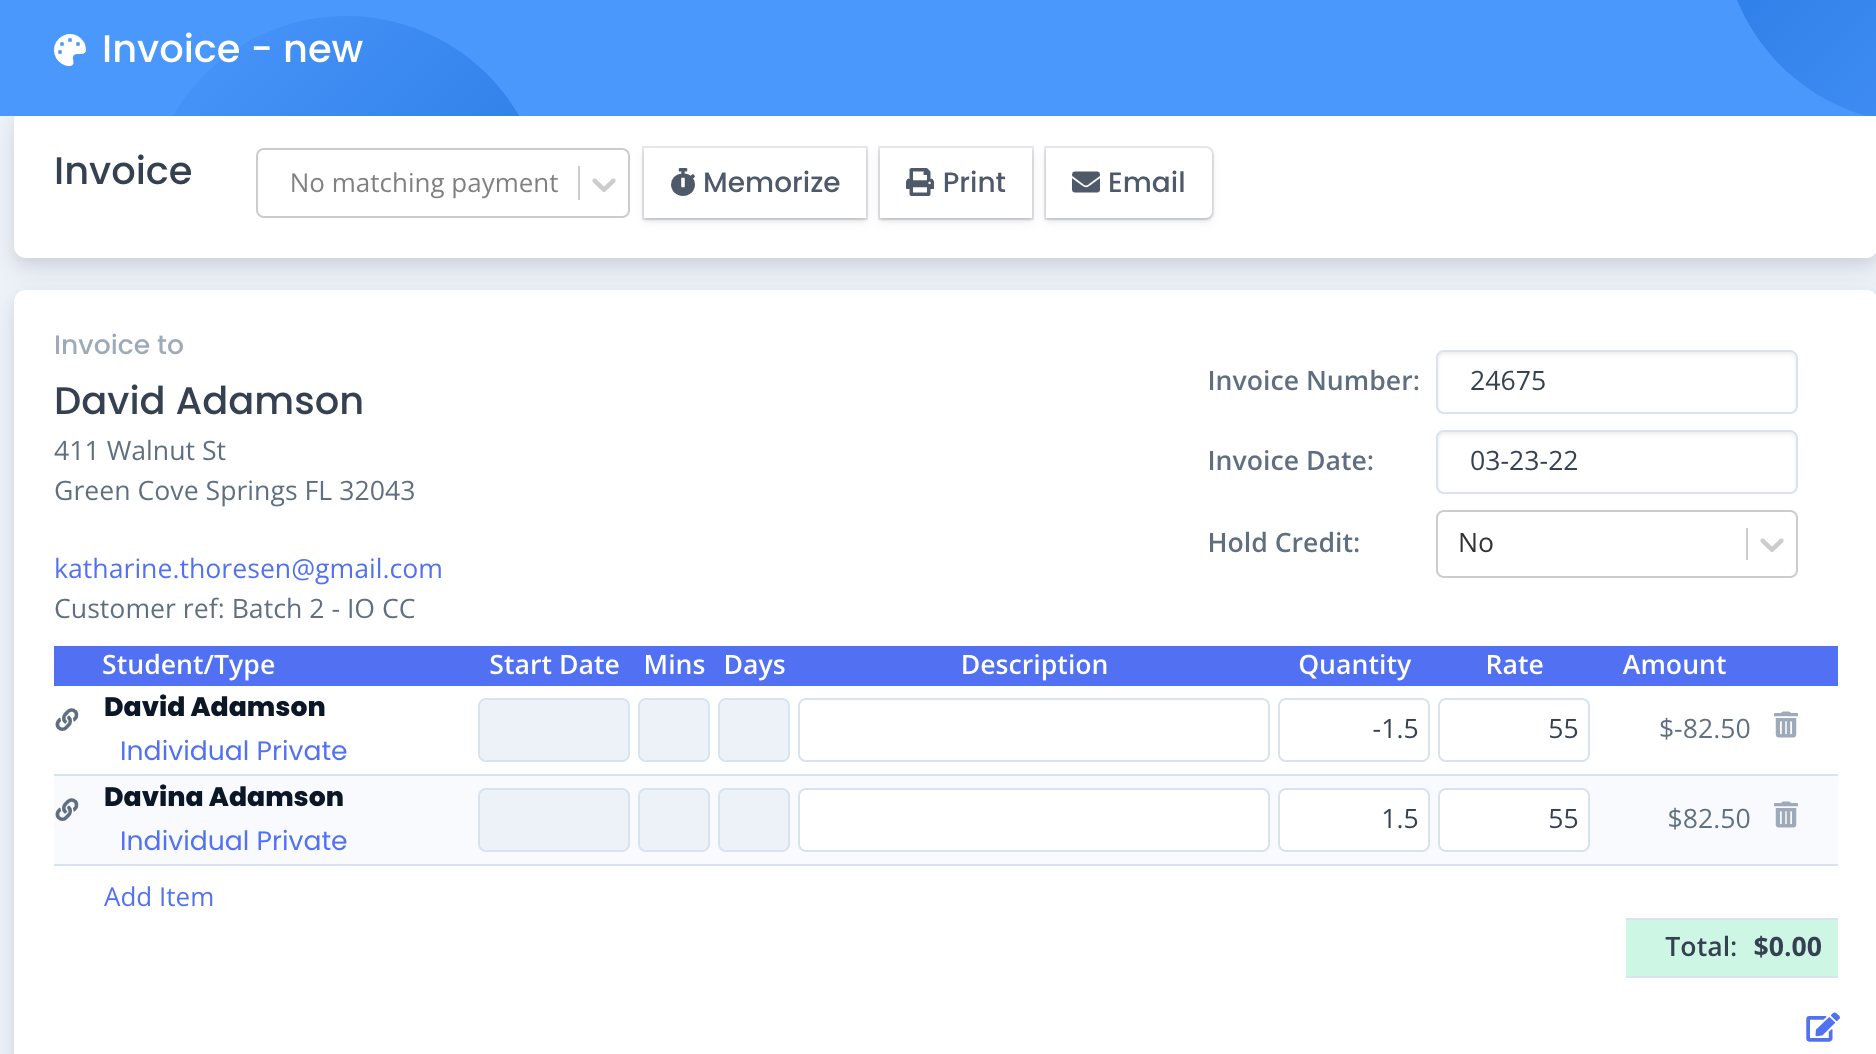Click the David Adamson customer name heading
This screenshot has width=1876, height=1054.
(x=209, y=401)
